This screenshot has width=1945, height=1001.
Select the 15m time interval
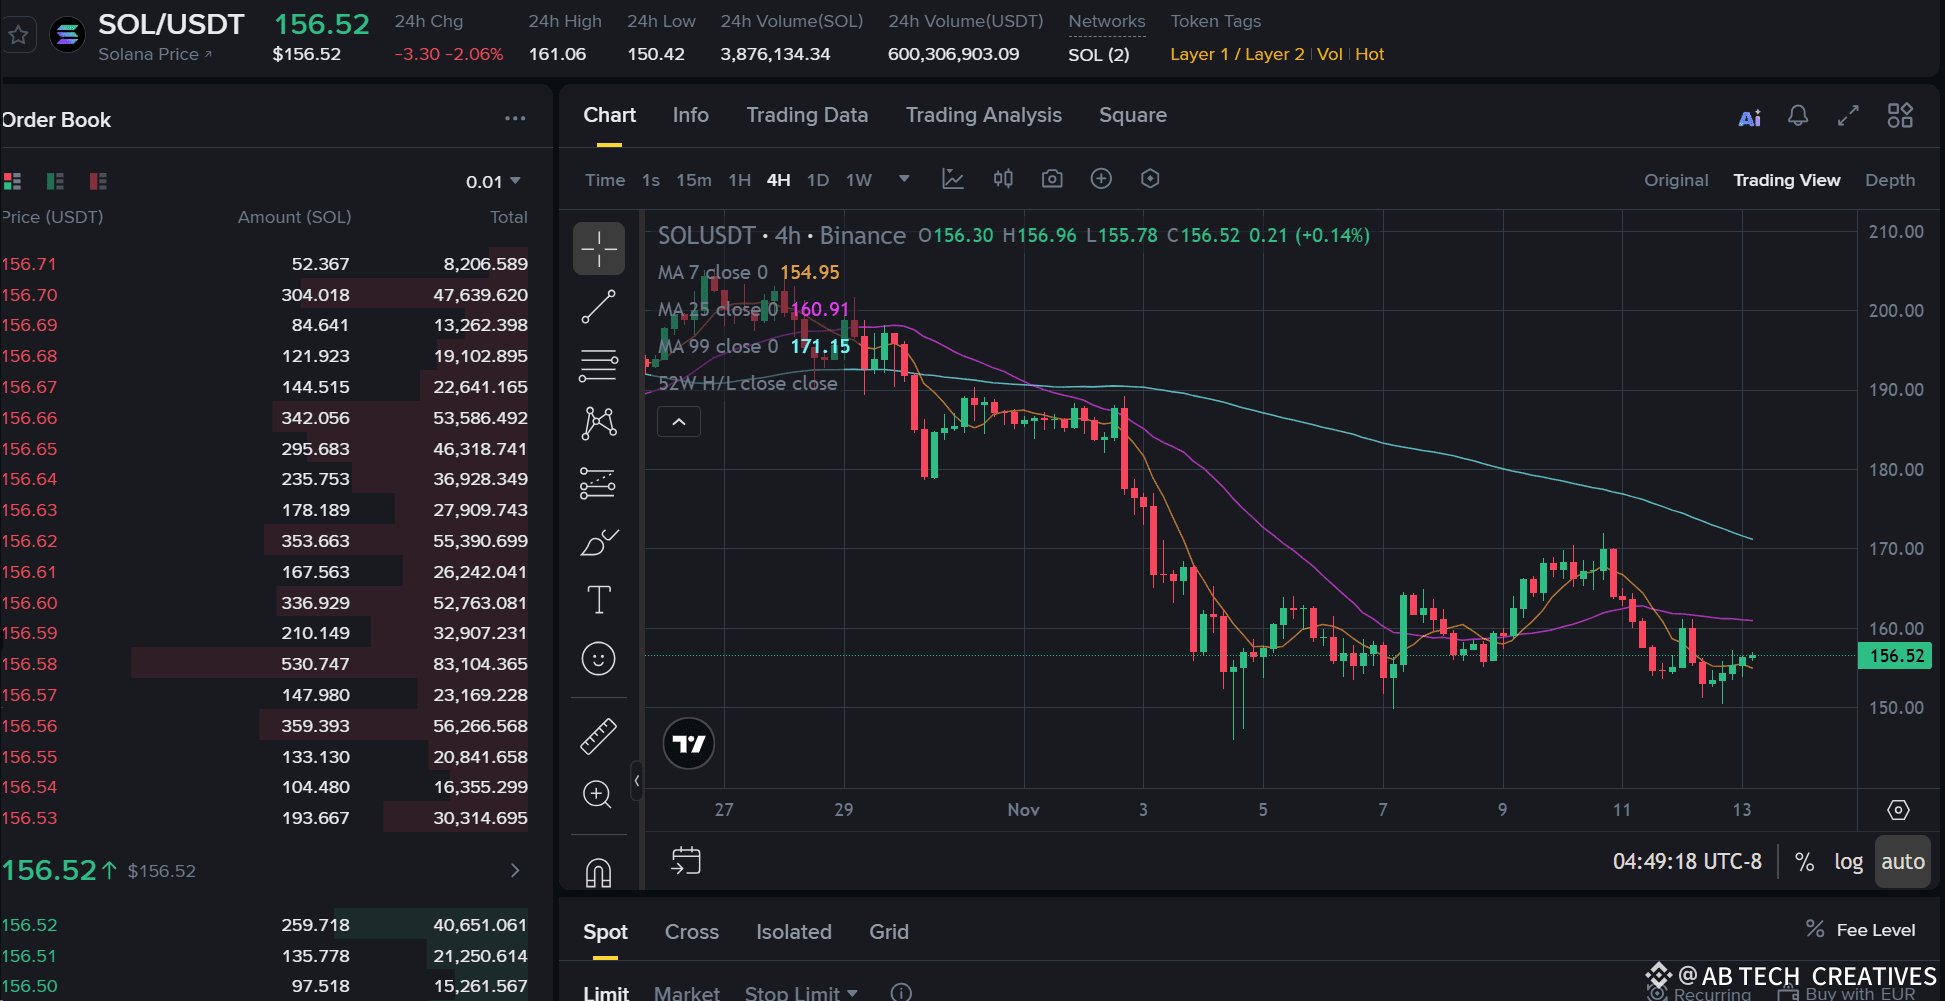click(694, 180)
